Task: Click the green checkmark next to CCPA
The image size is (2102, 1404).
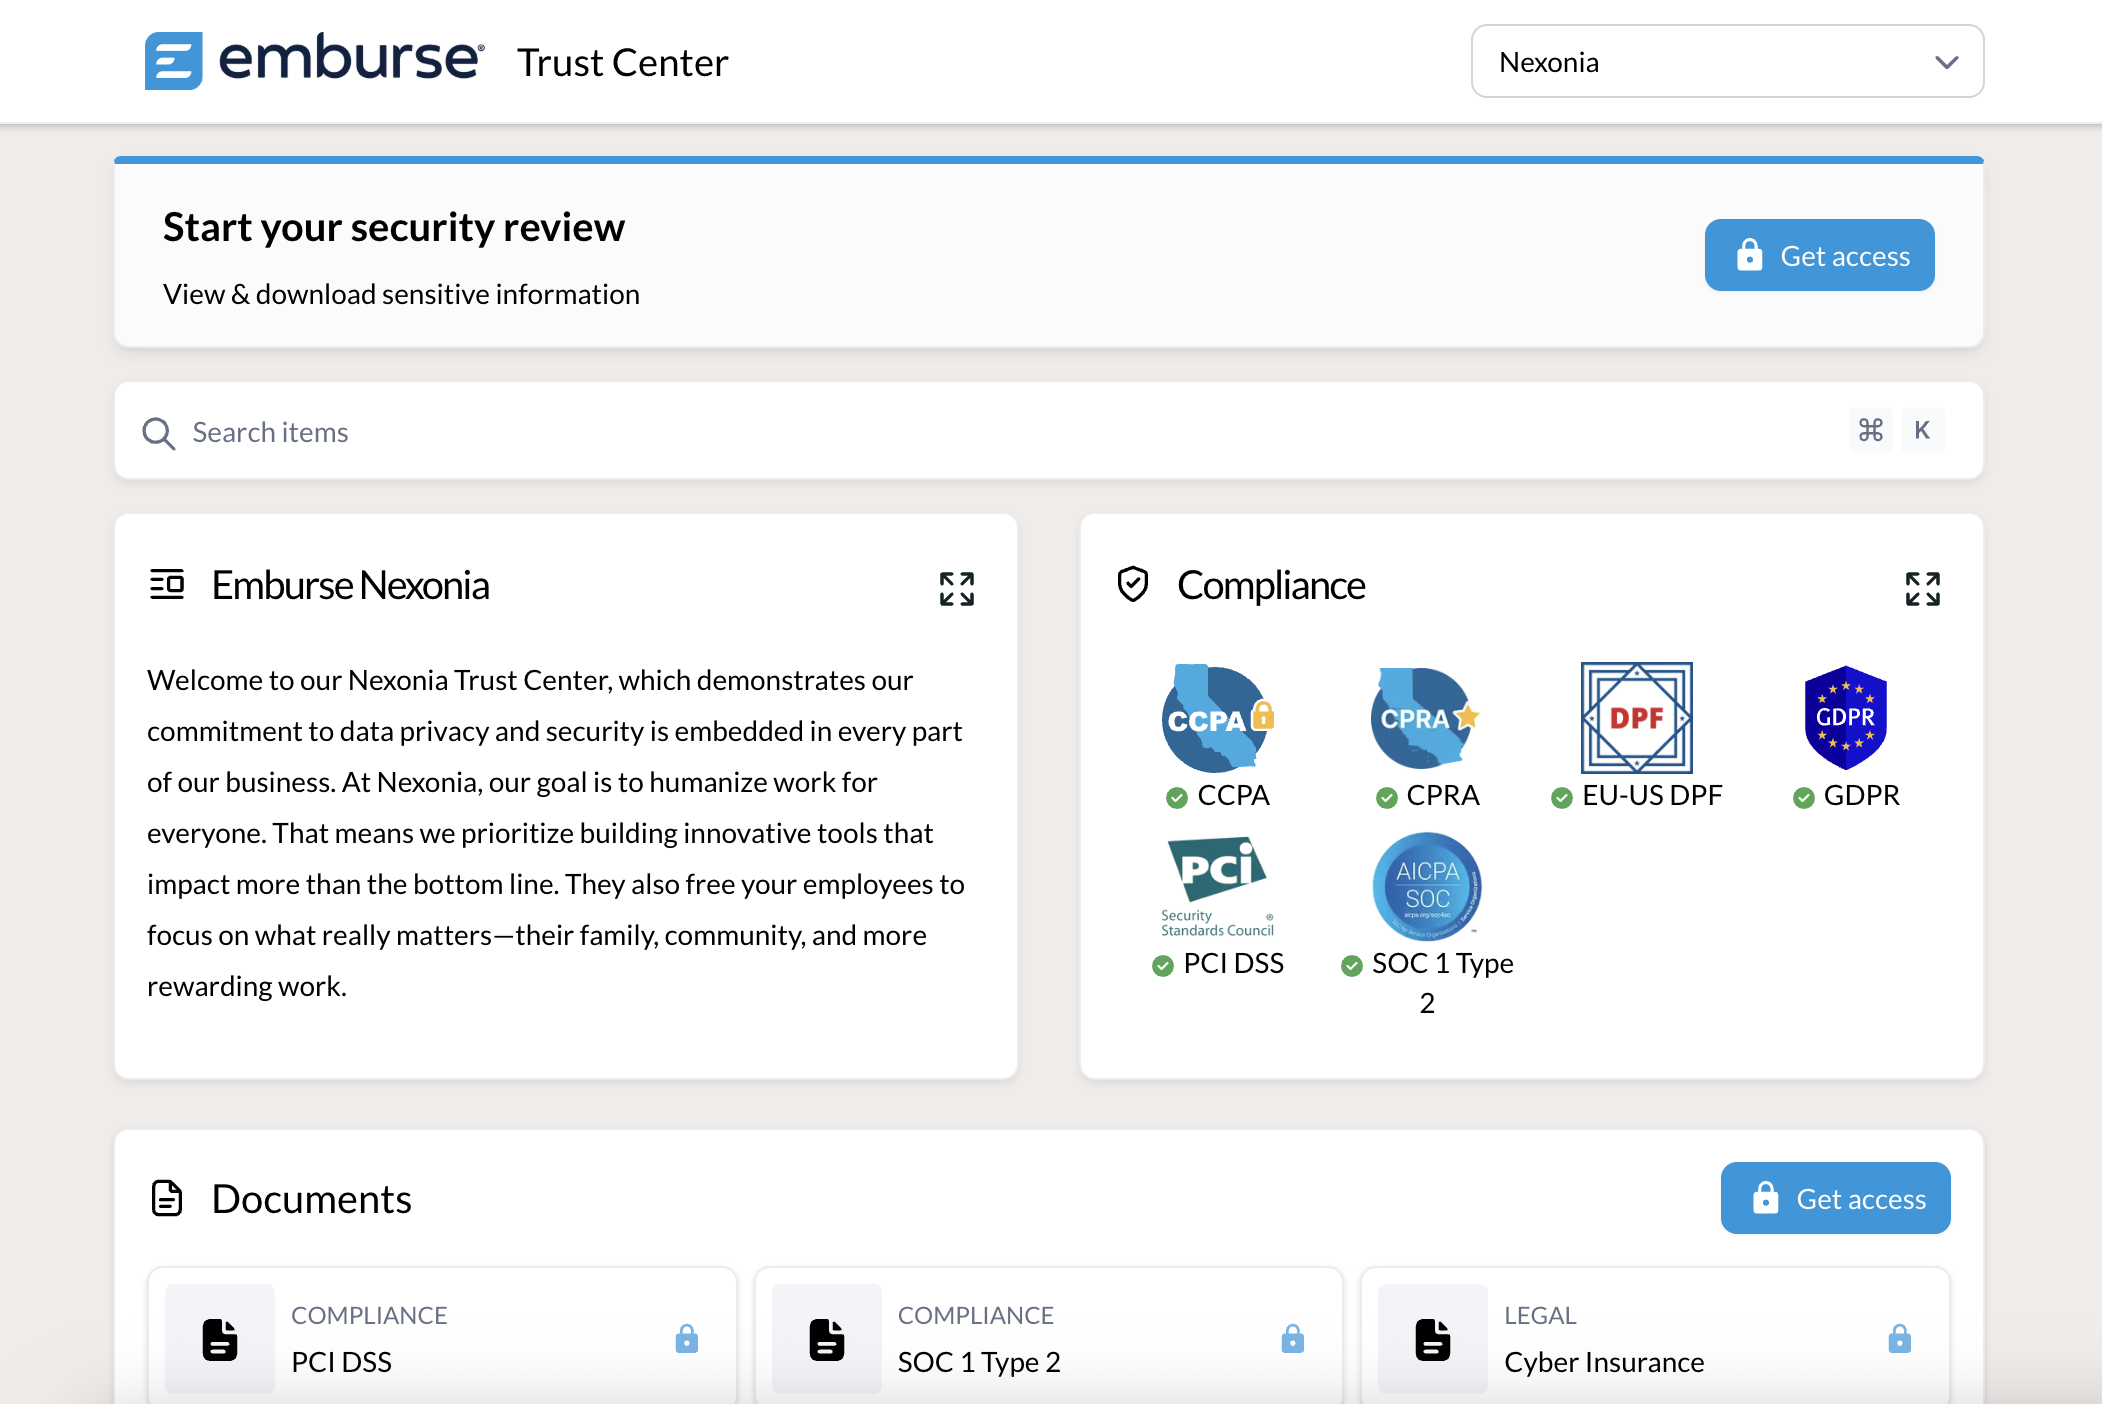Action: [1177, 797]
